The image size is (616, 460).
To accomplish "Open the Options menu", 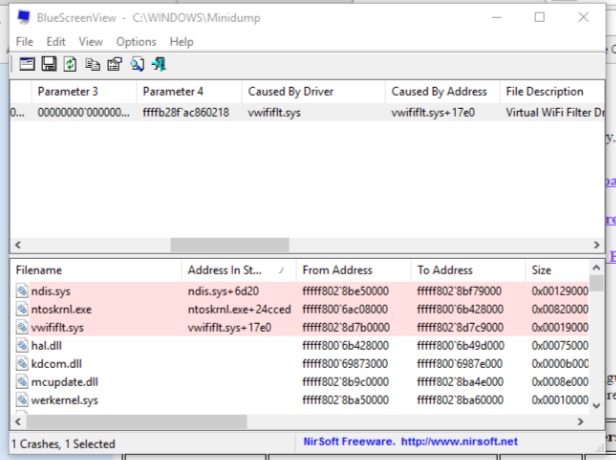I will (x=136, y=42).
